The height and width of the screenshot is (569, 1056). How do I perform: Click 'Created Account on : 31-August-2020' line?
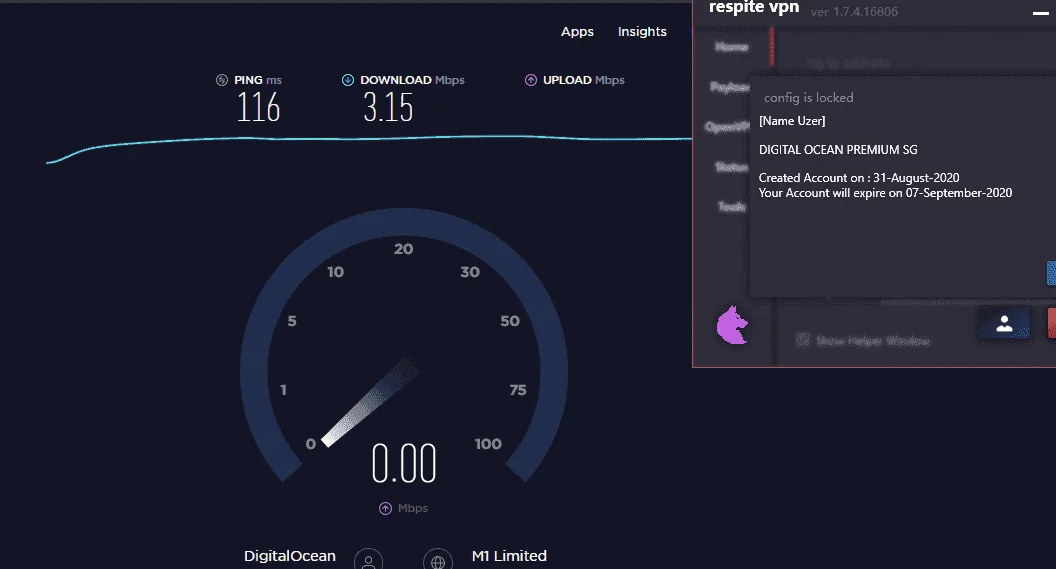tap(859, 178)
